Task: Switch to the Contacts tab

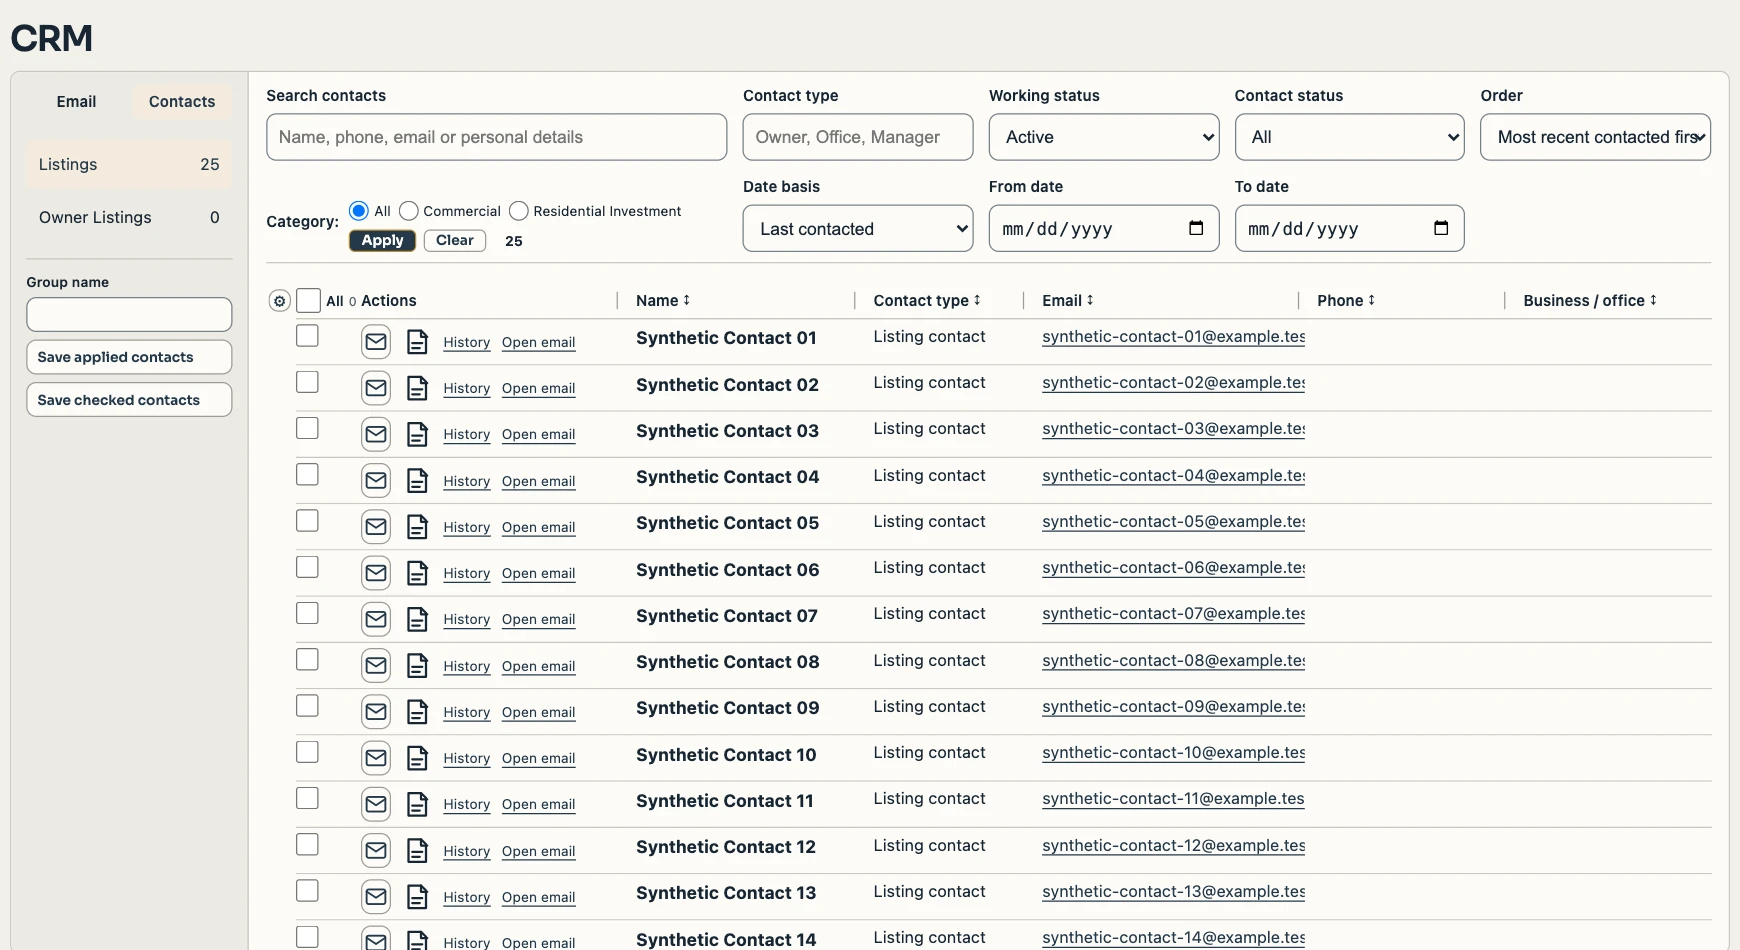Action: (x=182, y=102)
